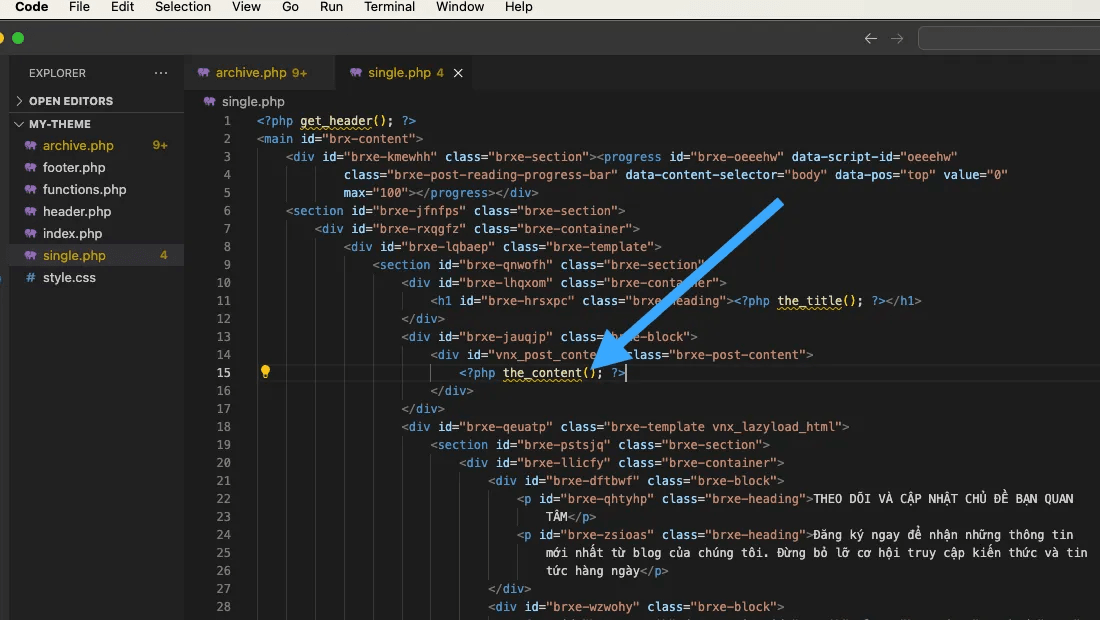The width and height of the screenshot is (1100, 620).
Task: Click the PHP icon on archive.php tab
Action: coord(203,73)
